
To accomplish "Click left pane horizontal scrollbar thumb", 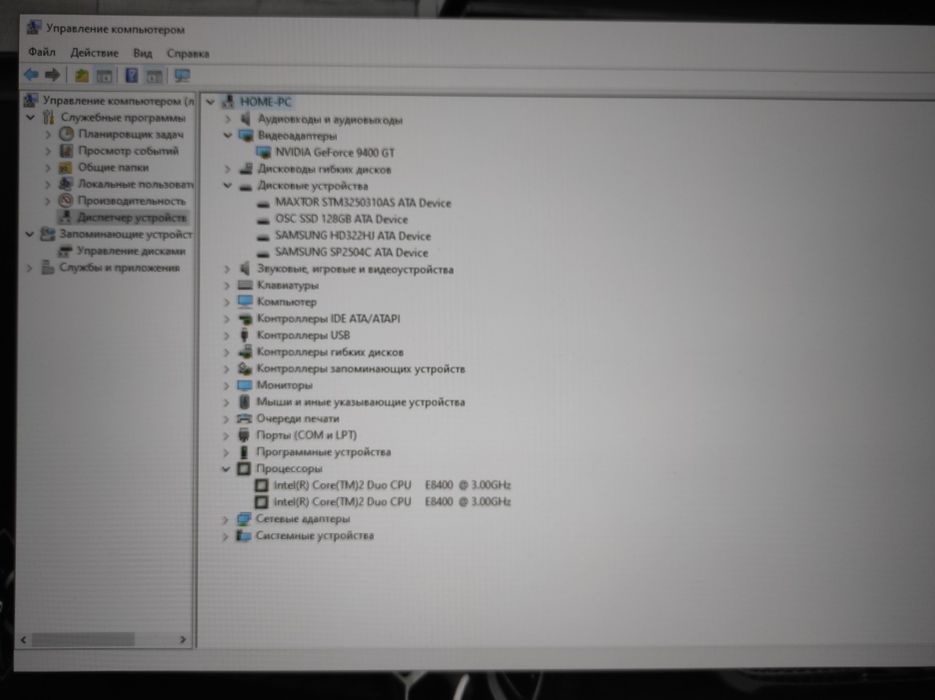I will pyautogui.click(x=83, y=640).
